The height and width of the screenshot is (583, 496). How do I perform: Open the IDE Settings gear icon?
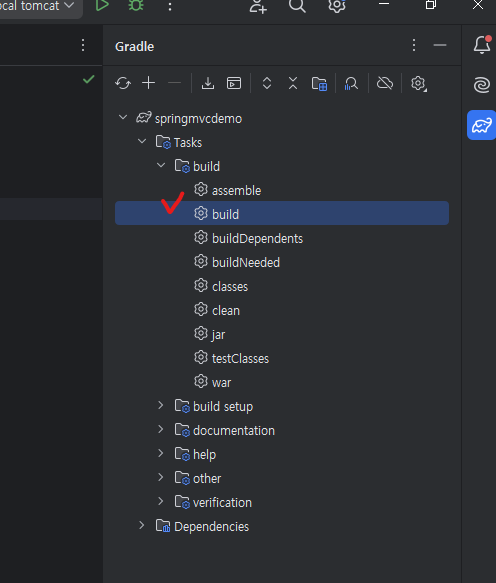point(337,6)
